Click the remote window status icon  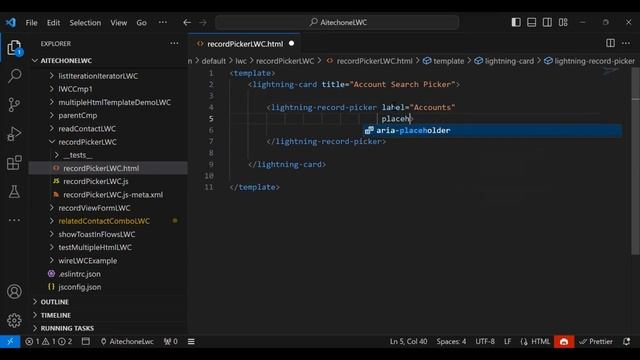[10, 342]
